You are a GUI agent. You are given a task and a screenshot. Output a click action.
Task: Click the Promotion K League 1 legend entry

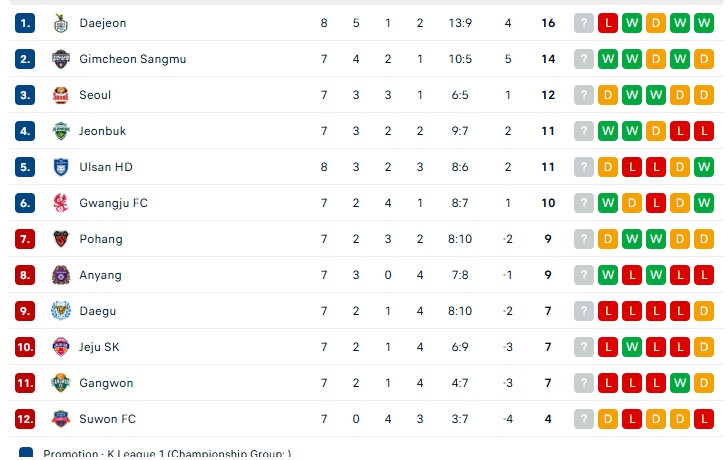(156, 454)
